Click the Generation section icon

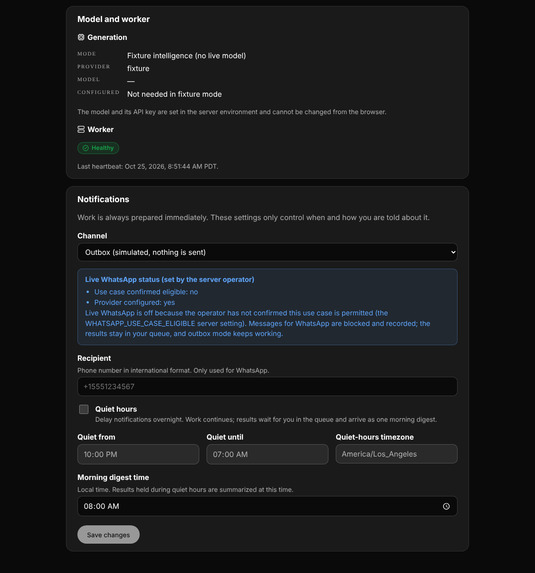point(81,37)
